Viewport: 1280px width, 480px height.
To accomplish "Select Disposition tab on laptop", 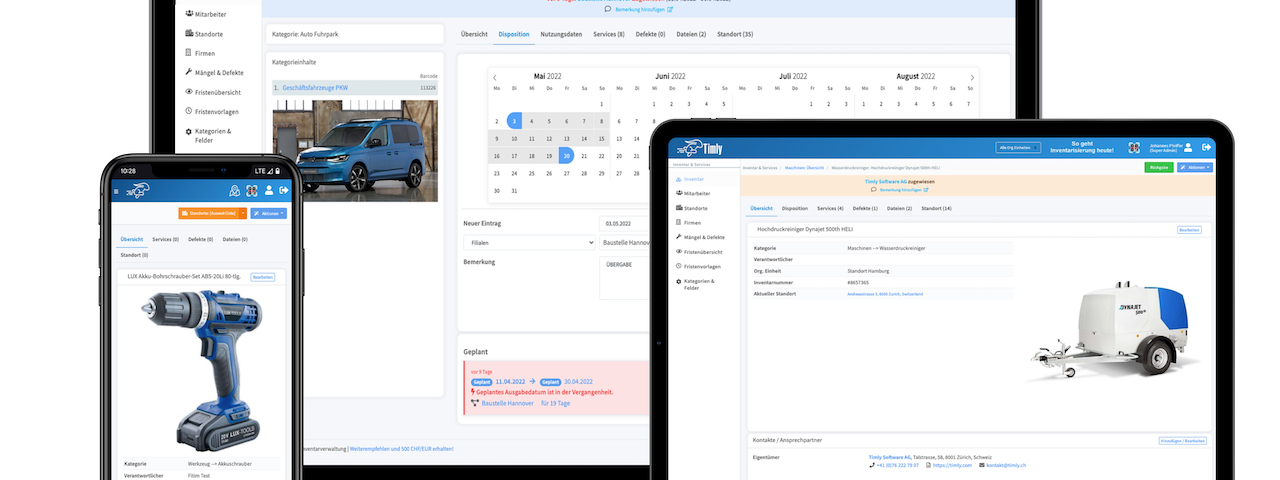I will click(x=514, y=34).
